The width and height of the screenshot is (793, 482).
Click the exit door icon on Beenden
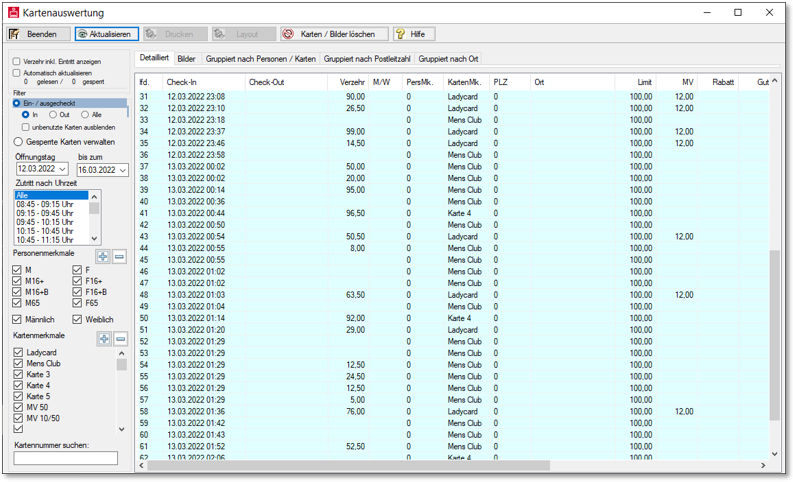14,34
